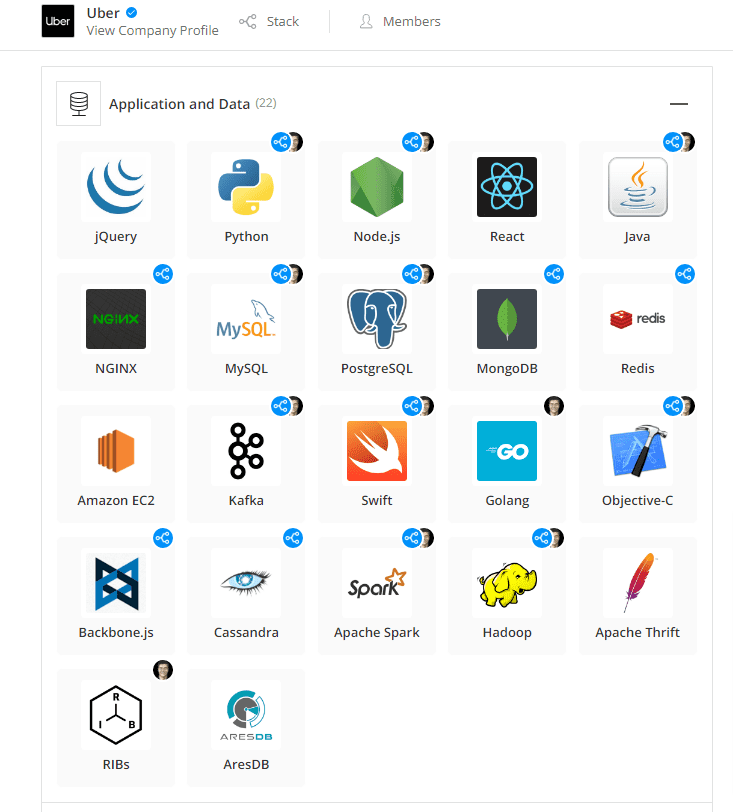Image resolution: width=733 pixels, height=812 pixels.
Task: Open the Backbone.js logo
Action: pyautogui.click(x=116, y=583)
